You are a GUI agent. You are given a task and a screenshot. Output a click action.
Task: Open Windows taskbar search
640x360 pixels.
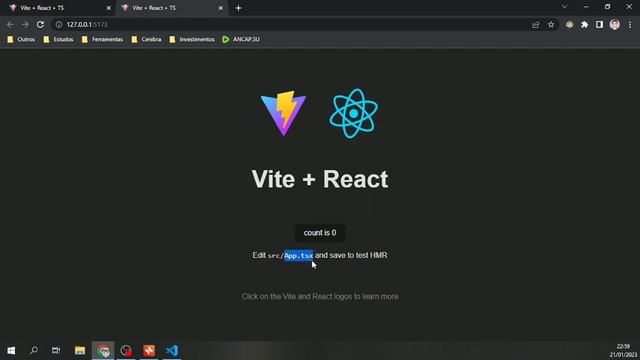(34, 351)
